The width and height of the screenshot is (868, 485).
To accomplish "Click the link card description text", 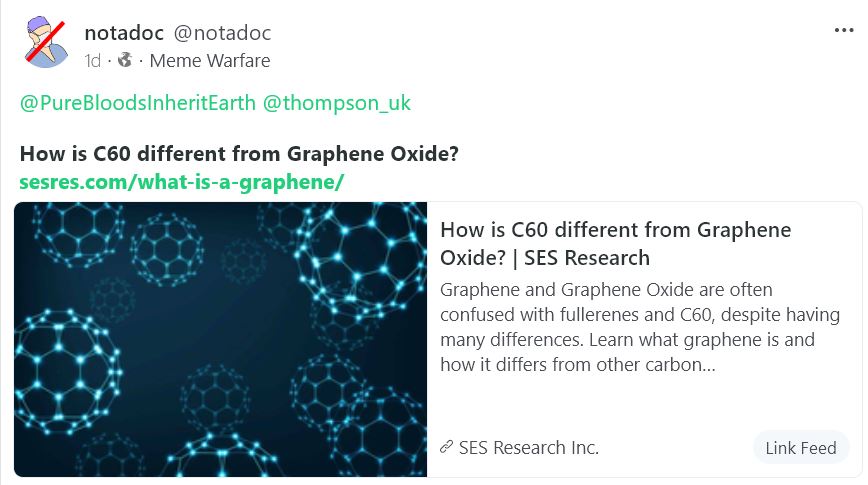I will (x=639, y=327).
